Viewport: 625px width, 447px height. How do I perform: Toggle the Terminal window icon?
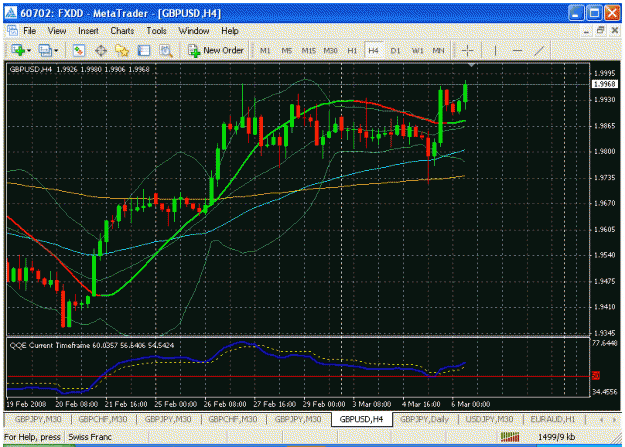[143, 50]
